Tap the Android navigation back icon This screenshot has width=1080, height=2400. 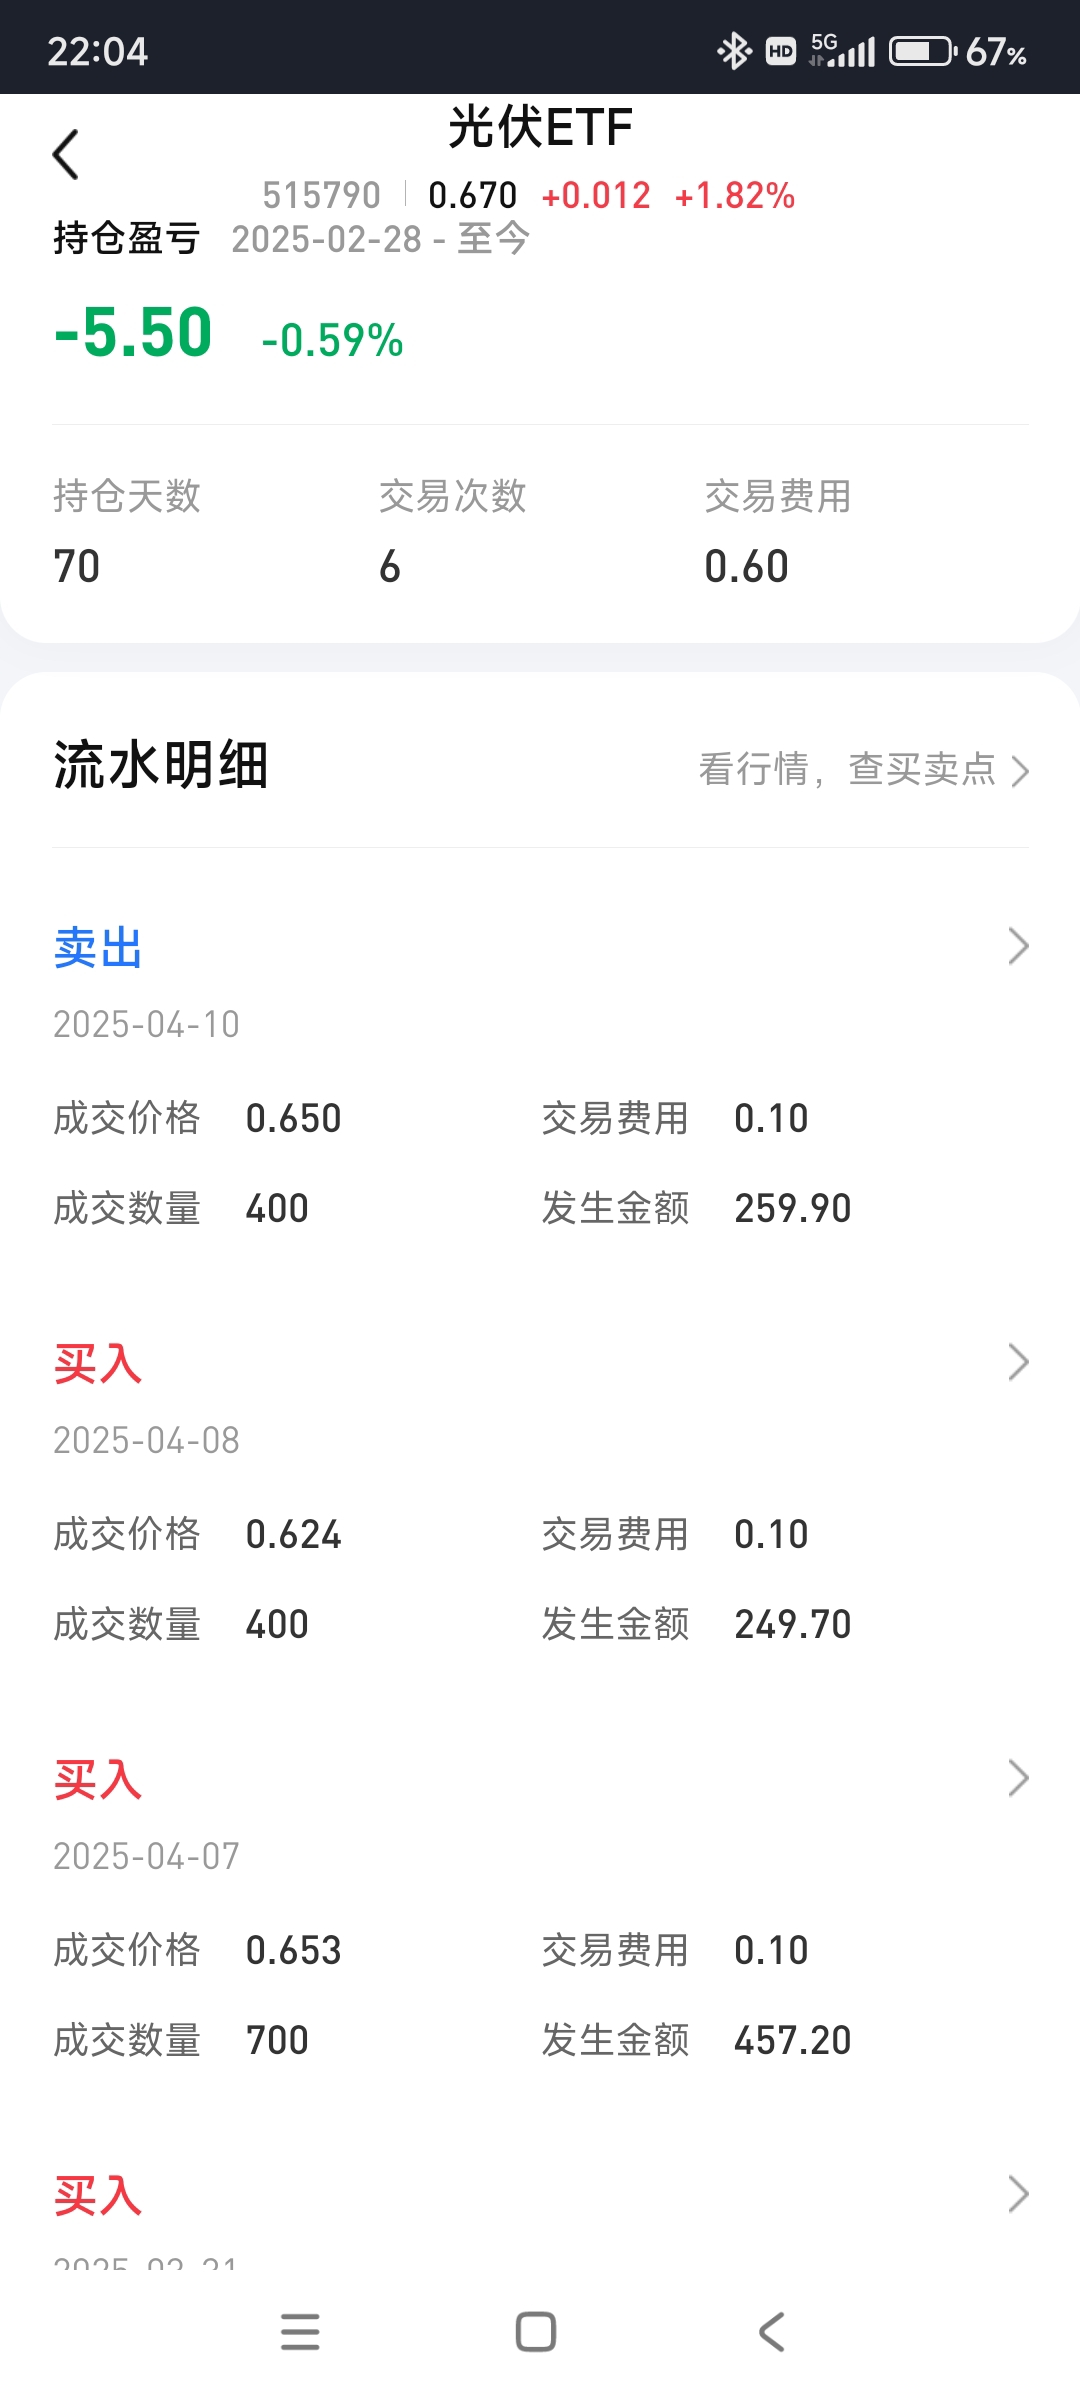(772, 2332)
